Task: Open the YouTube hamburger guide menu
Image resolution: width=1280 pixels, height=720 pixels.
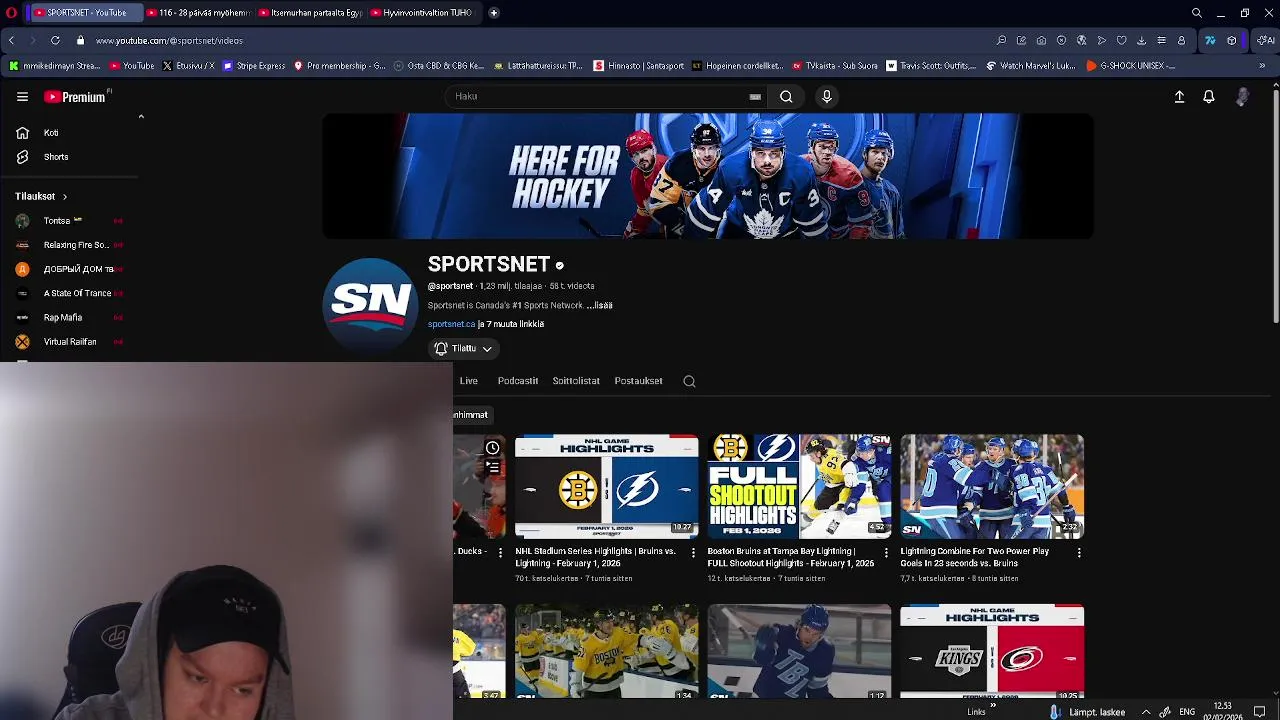Action: click(x=22, y=97)
